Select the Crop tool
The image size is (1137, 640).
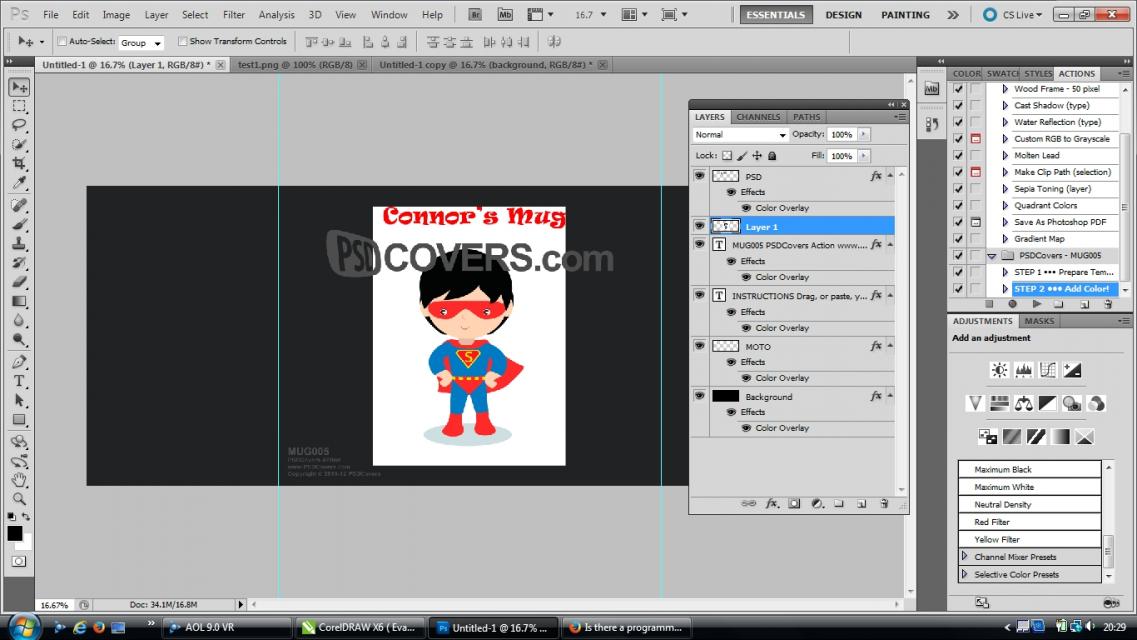[x=19, y=163]
